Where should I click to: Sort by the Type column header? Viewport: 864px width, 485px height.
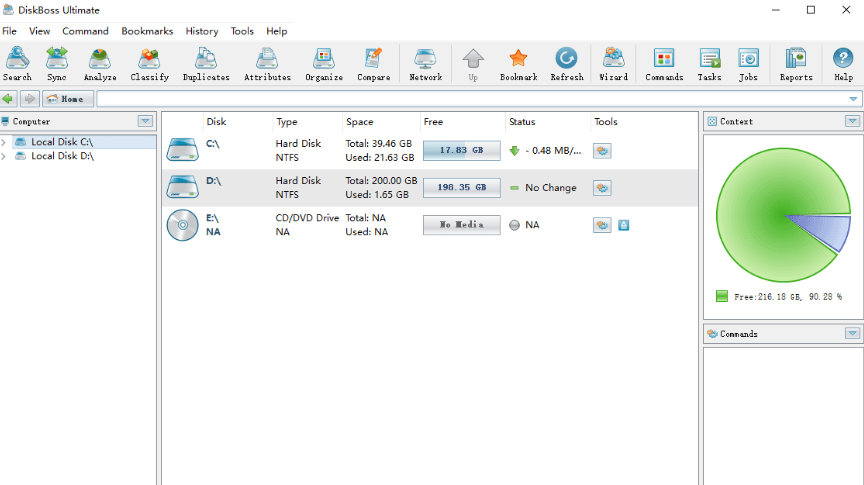click(287, 122)
